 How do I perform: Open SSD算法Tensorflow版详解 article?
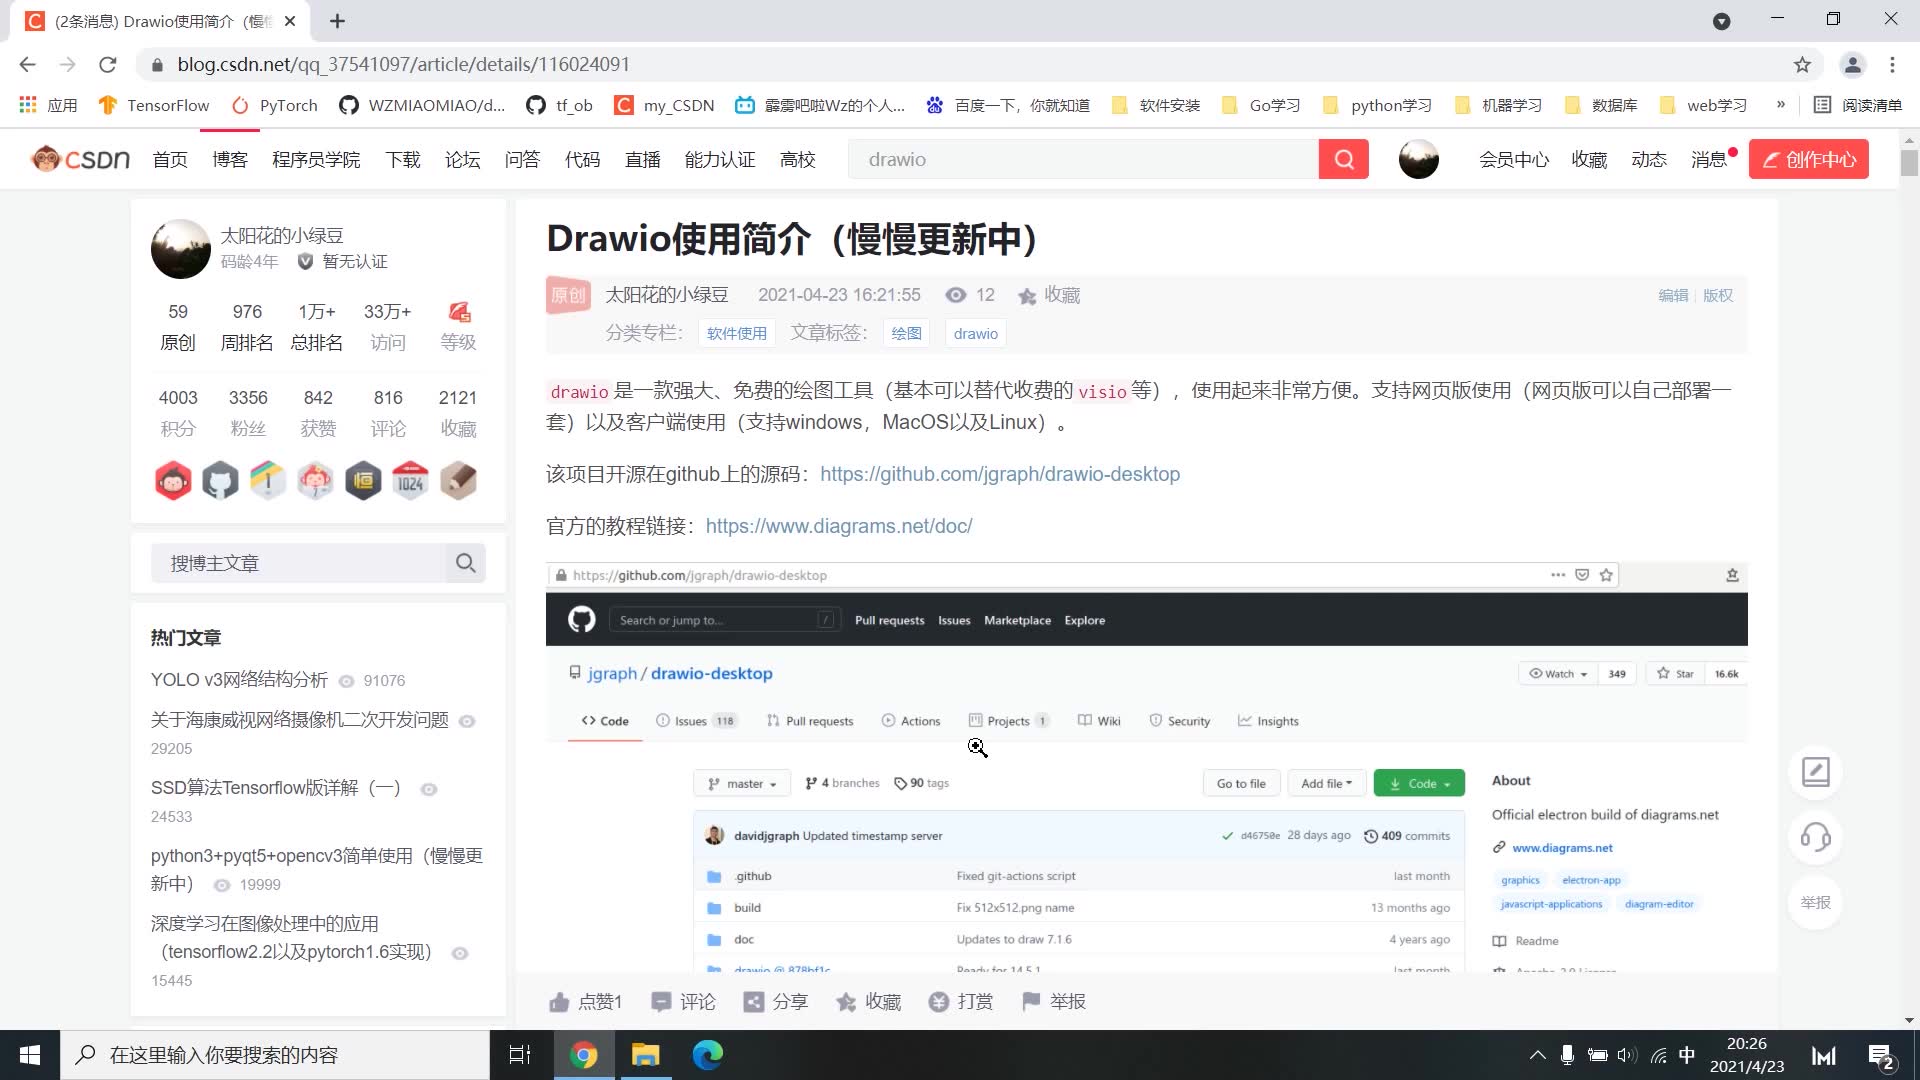pyautogui.click(x=275, y=788)
